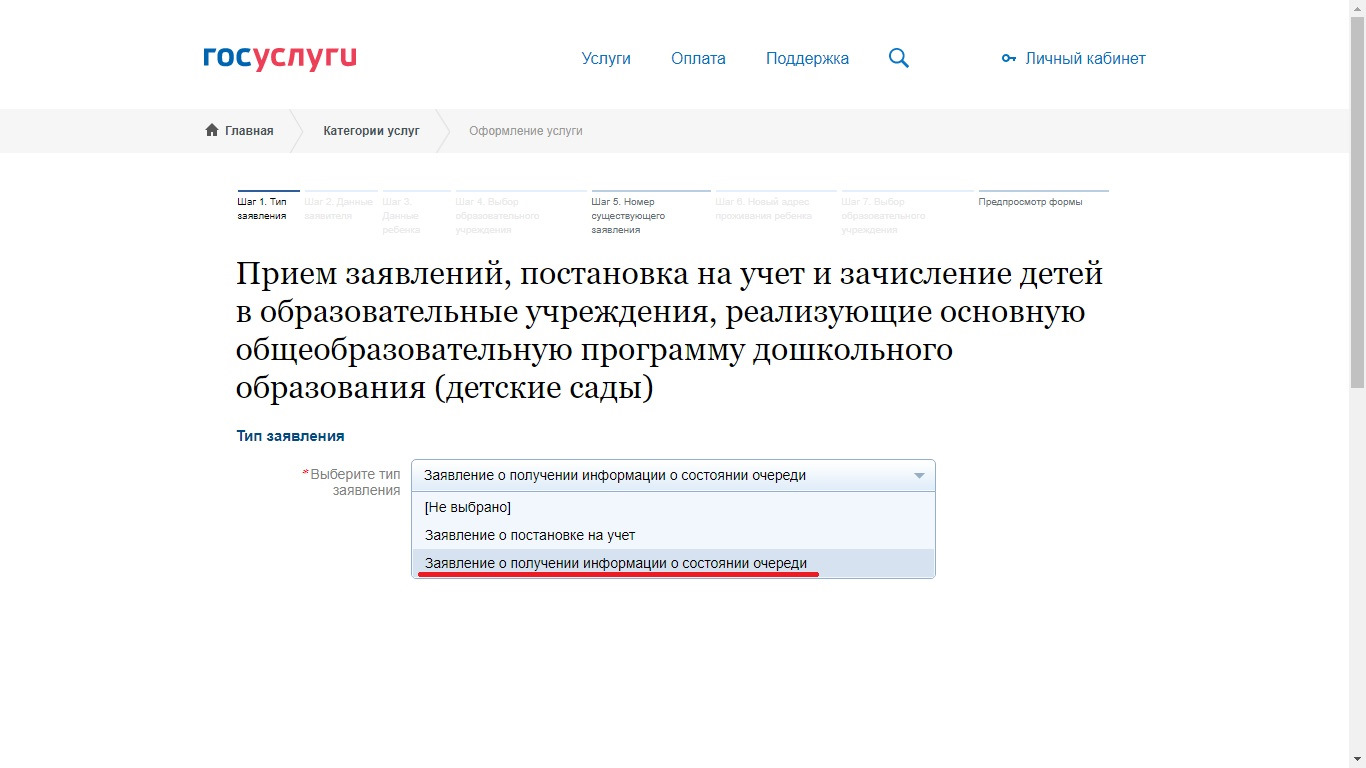1366x768 pixels.
Task: Choose [Не выбрано] option
Action: [x=673, y=507]
